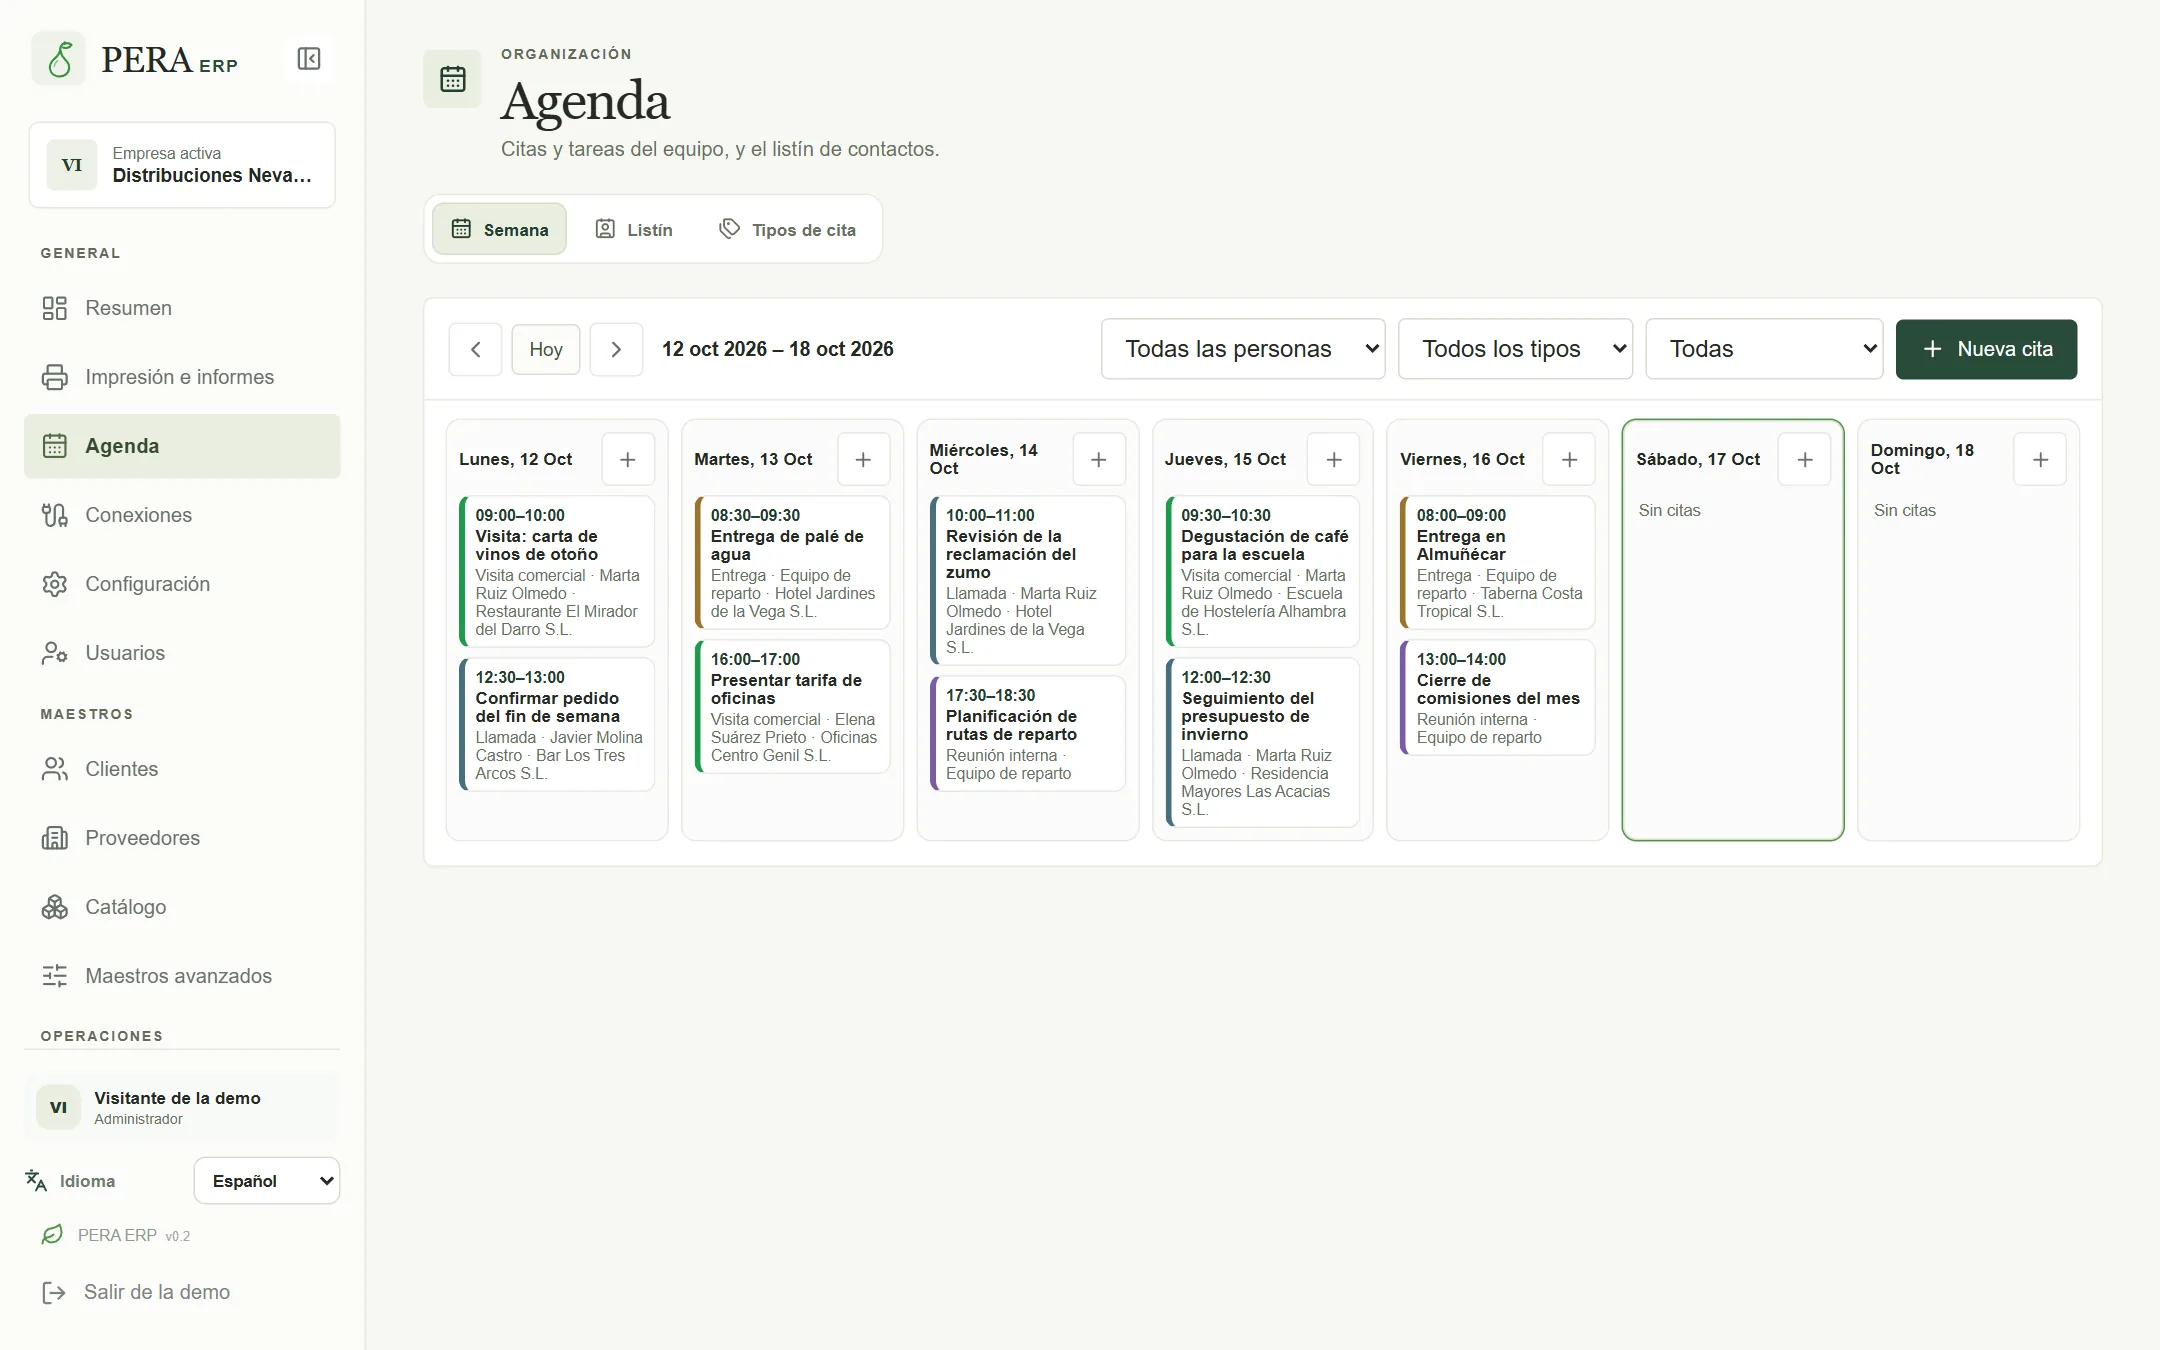Click the Idioma translate icon

pyautogui.click(x=36, y=1180)
